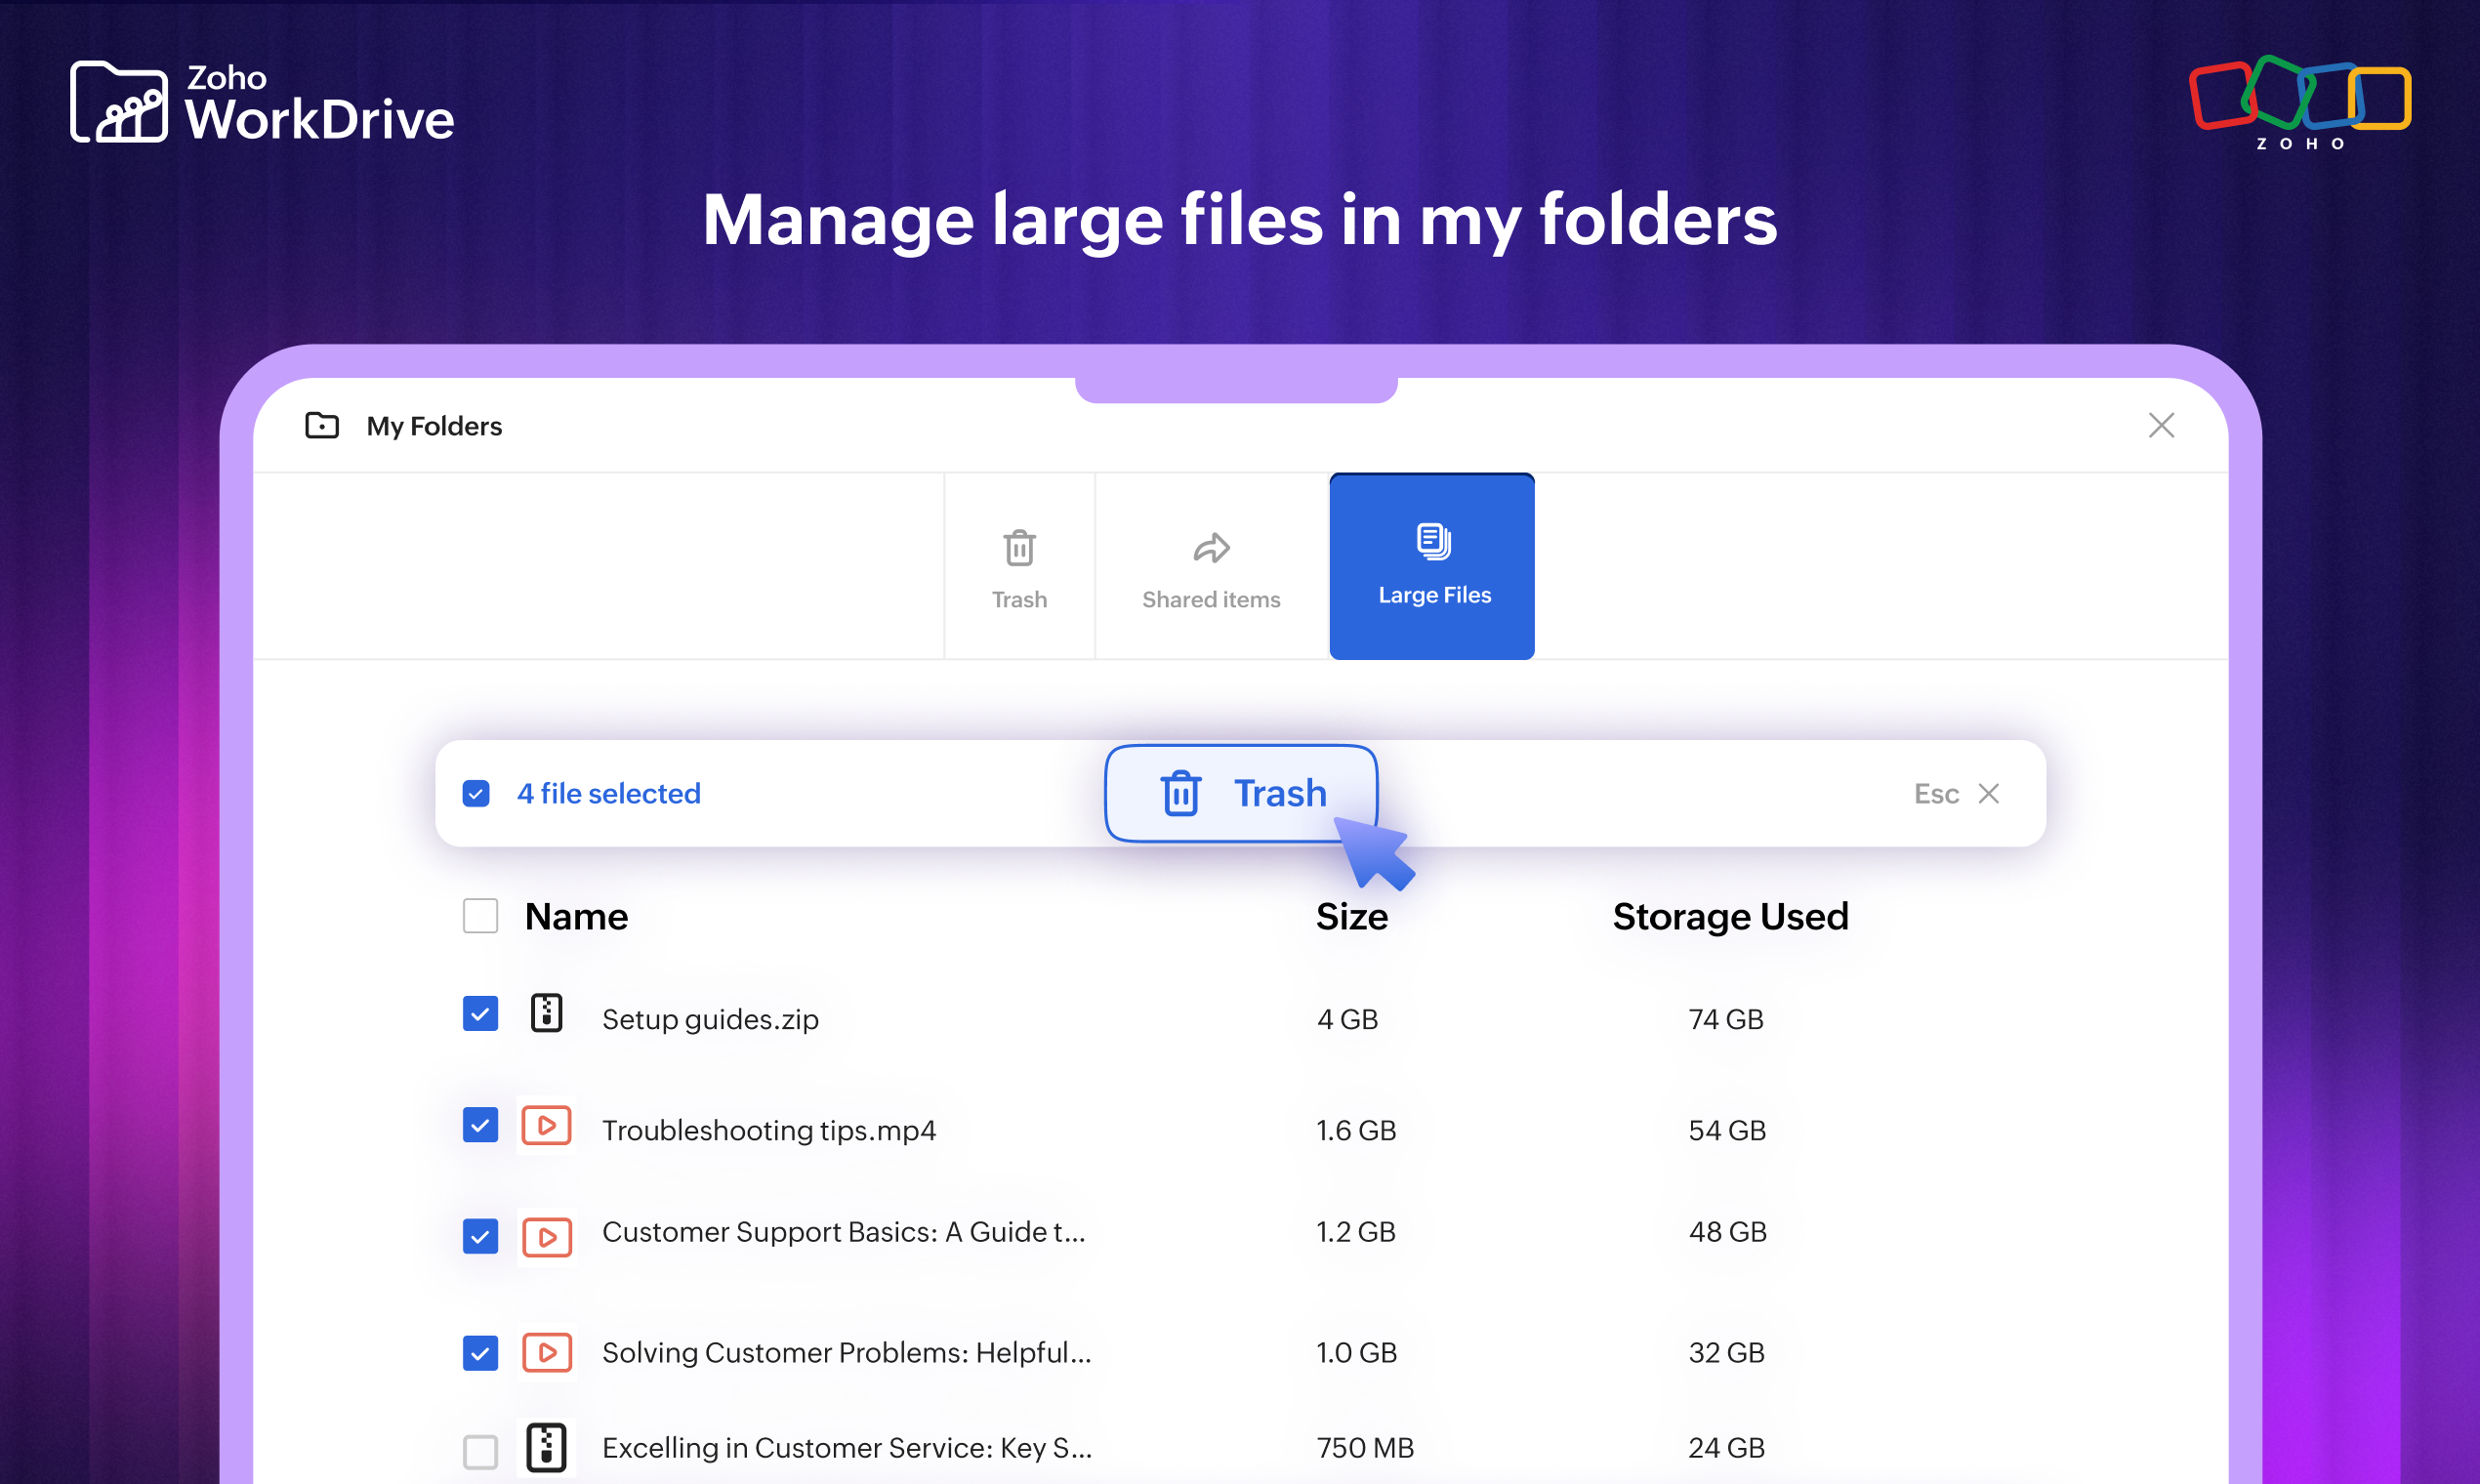
Task: Select the Trash tab icon
Action: click(x=1019, y=549)
